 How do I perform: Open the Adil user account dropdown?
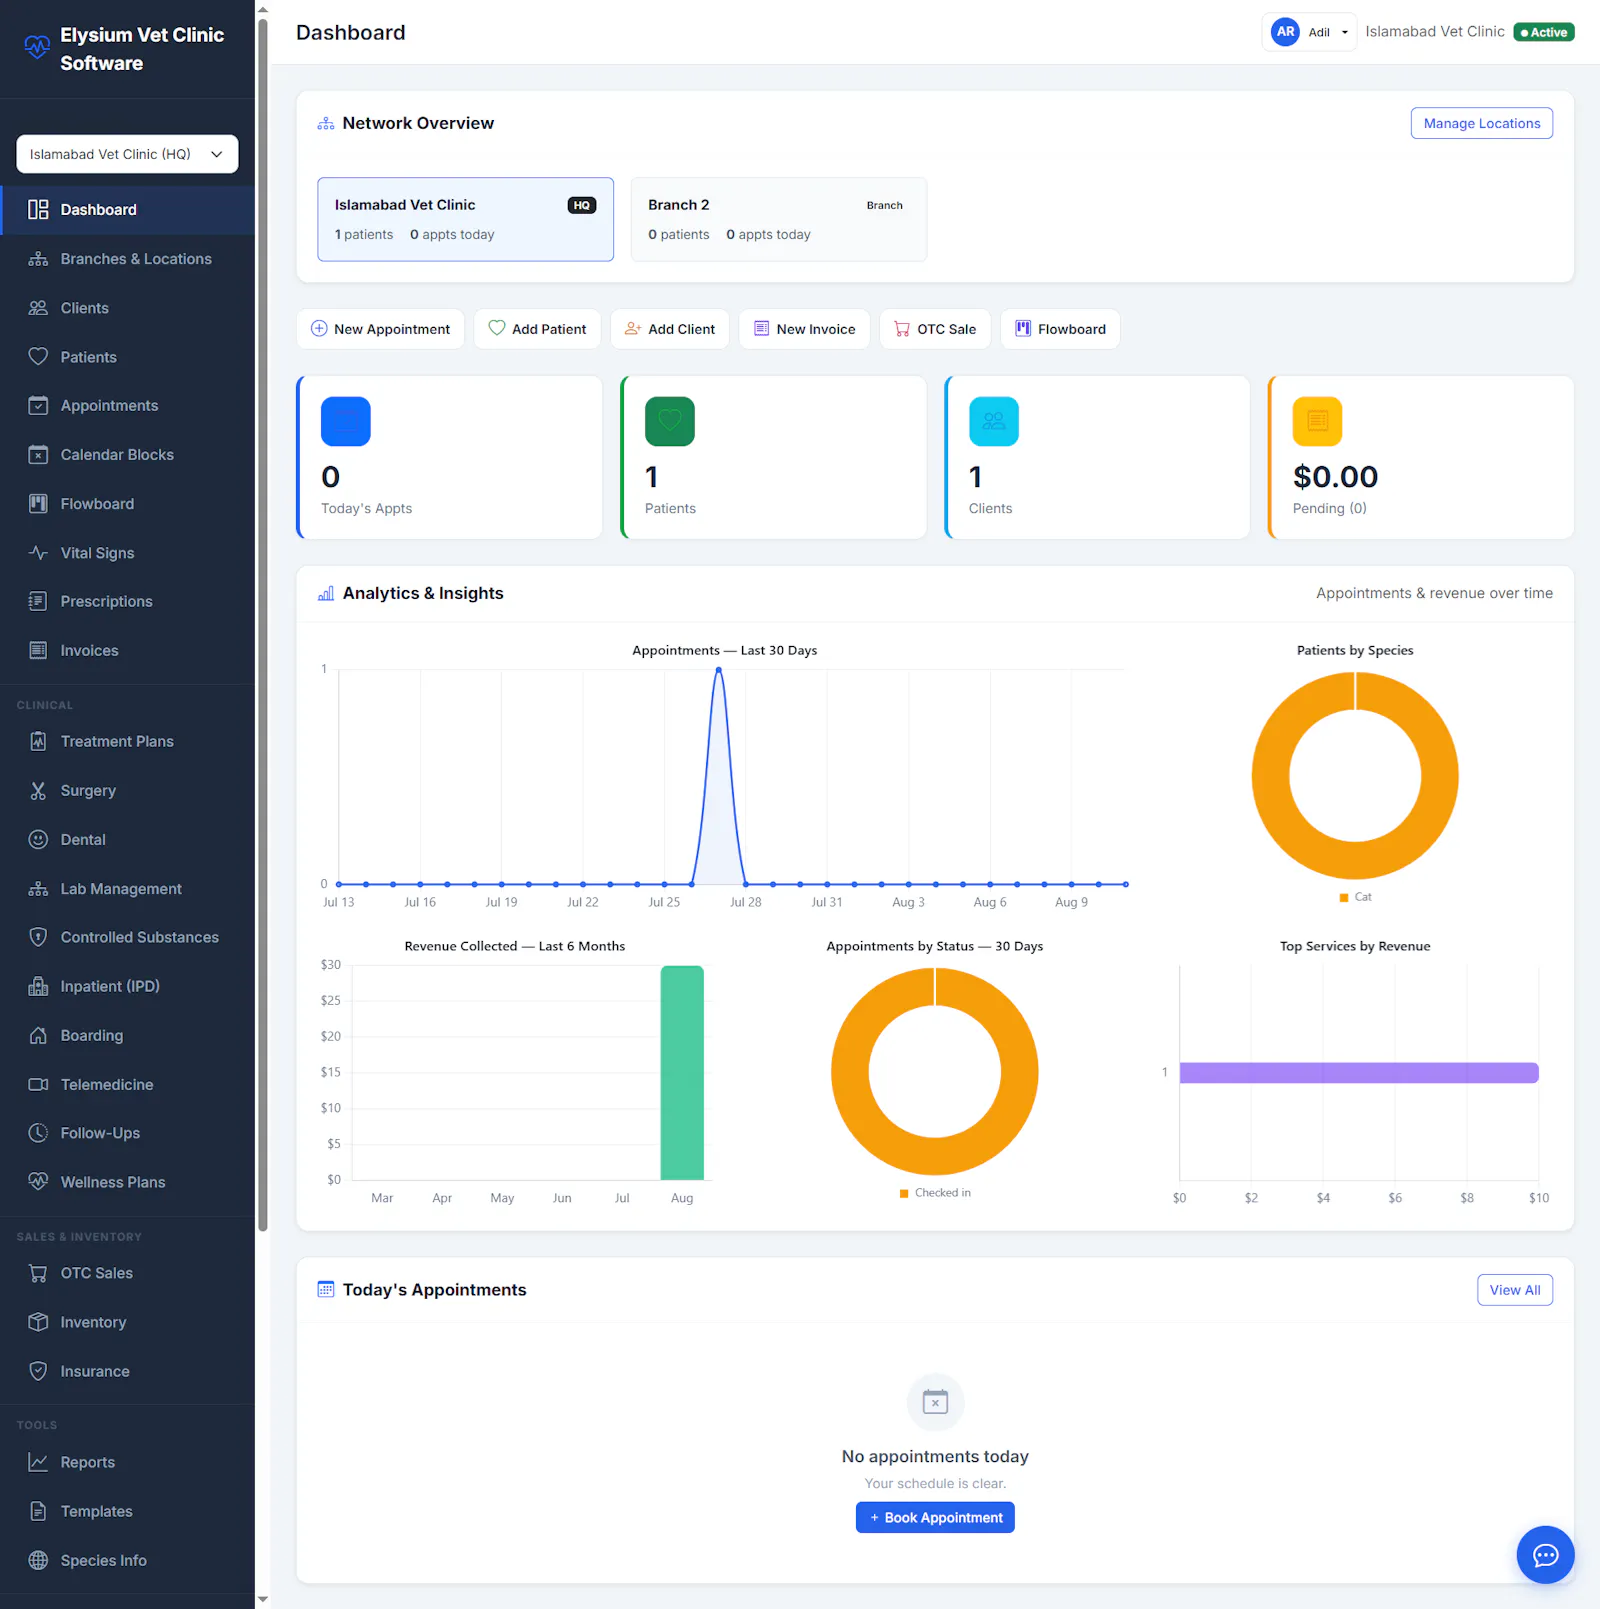tap(1309, 32)
